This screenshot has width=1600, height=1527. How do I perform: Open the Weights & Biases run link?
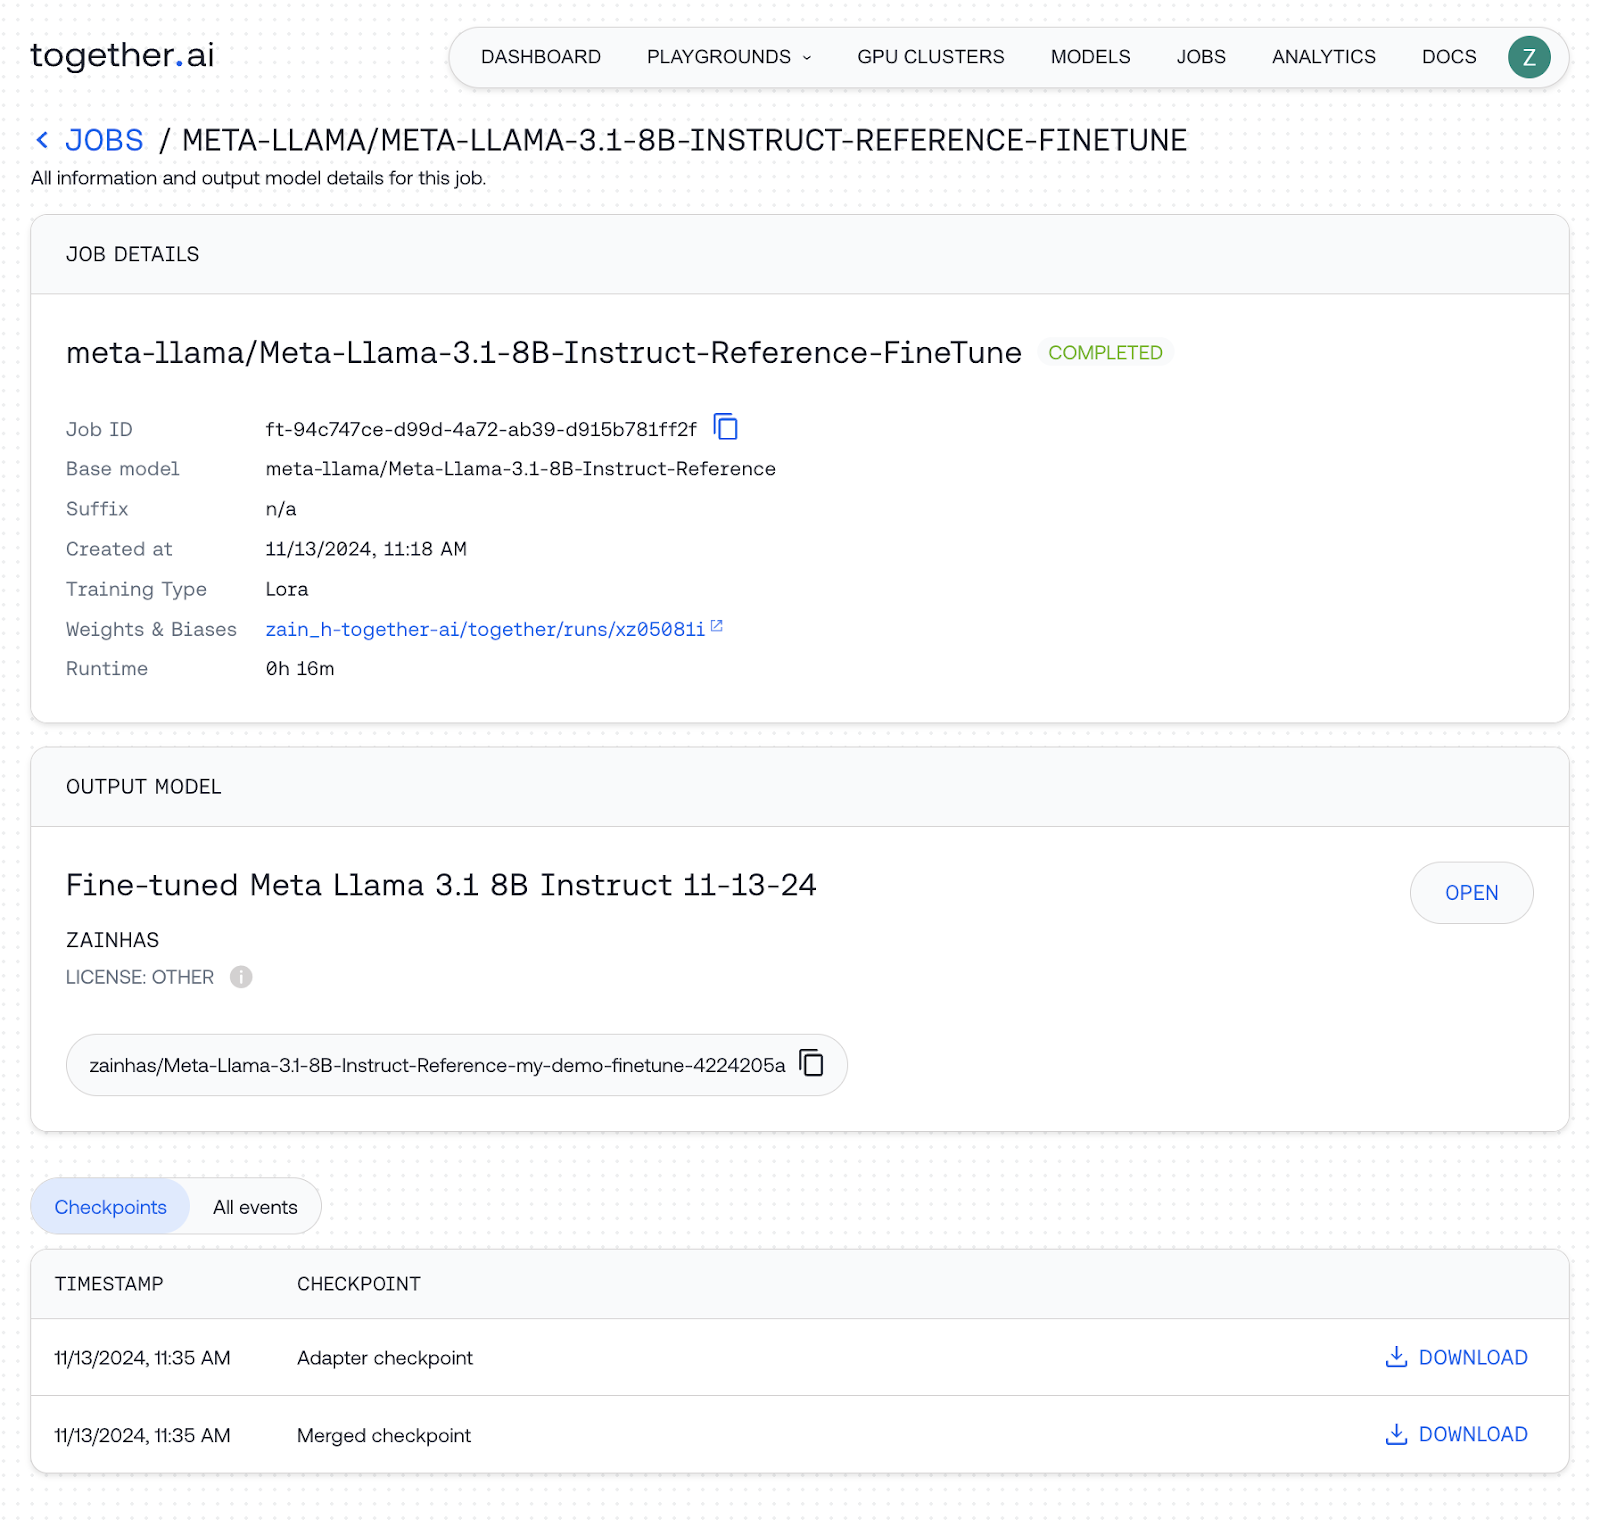coord(485,629)
